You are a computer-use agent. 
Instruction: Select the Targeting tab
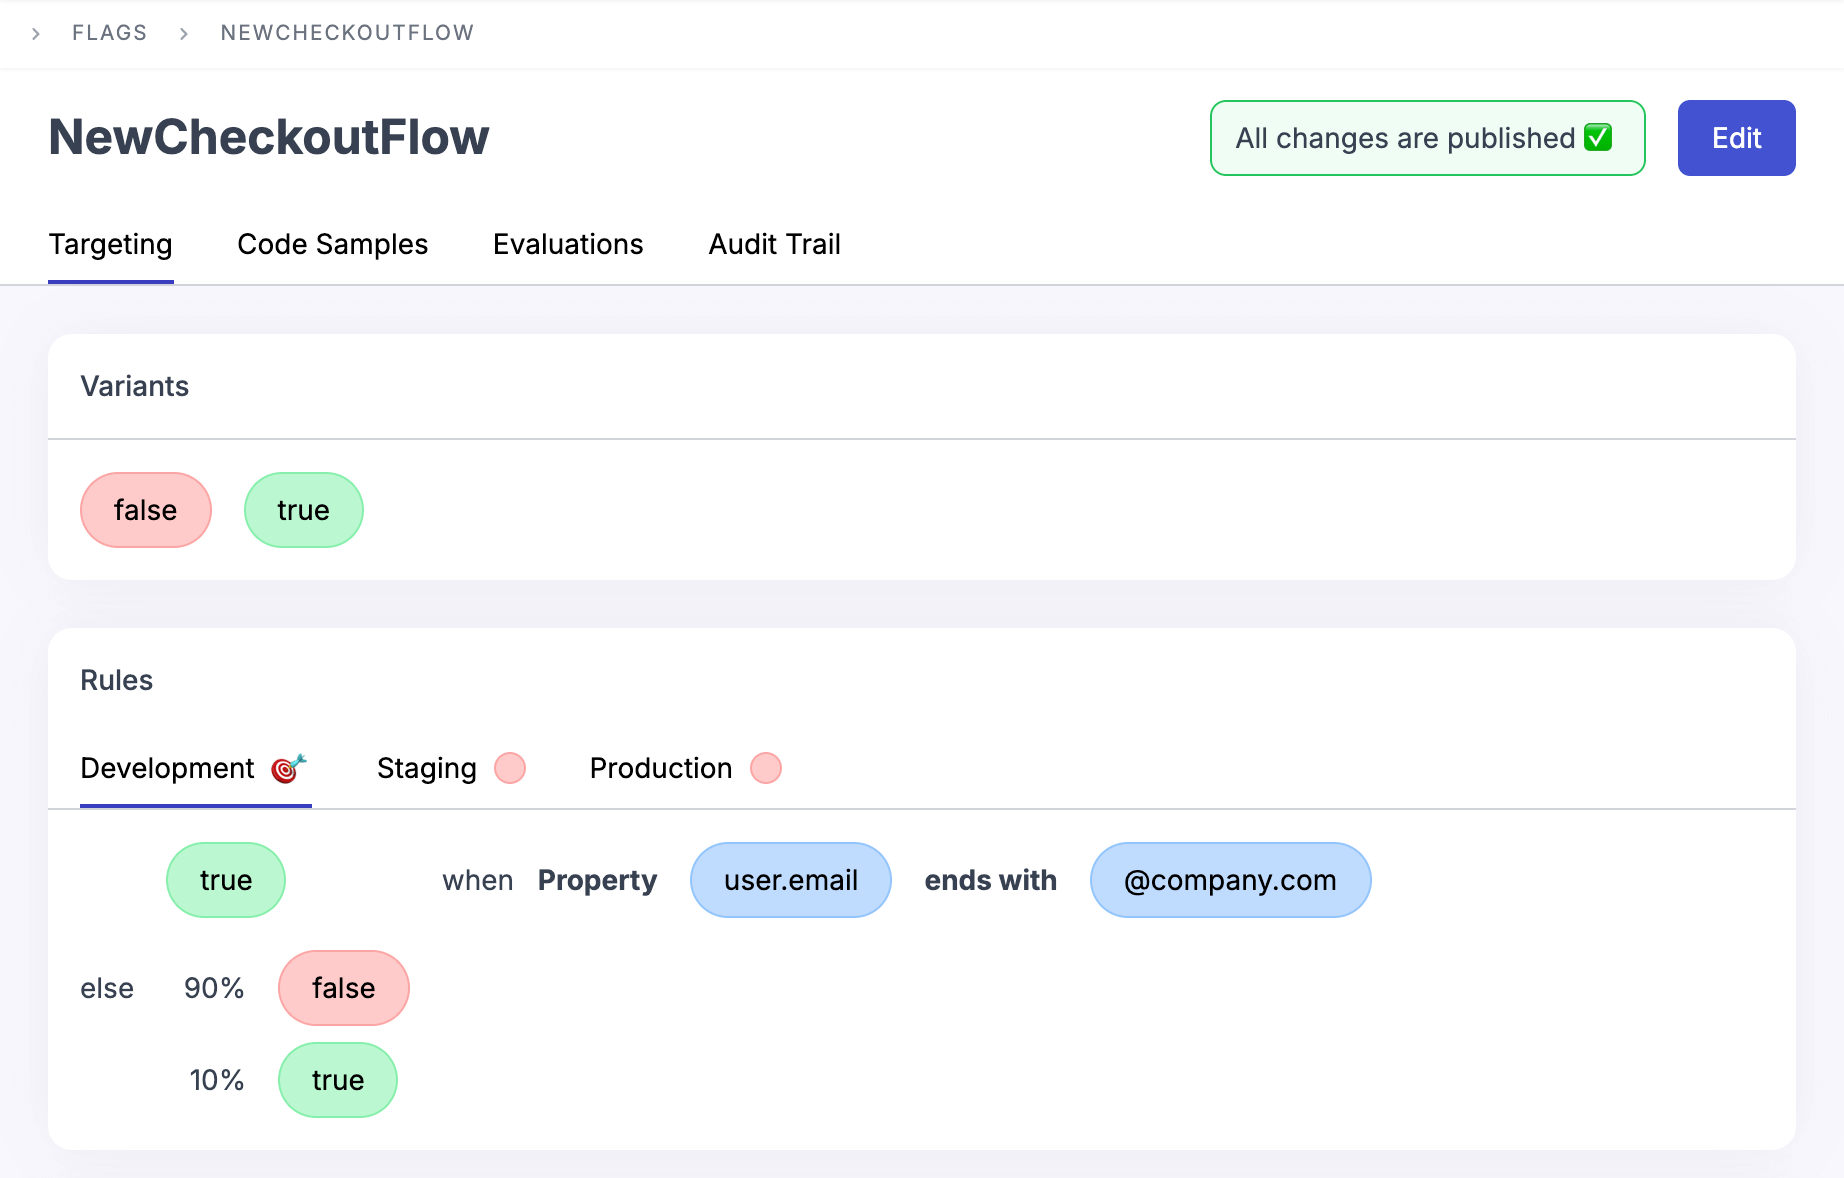(x=110, y=244)
